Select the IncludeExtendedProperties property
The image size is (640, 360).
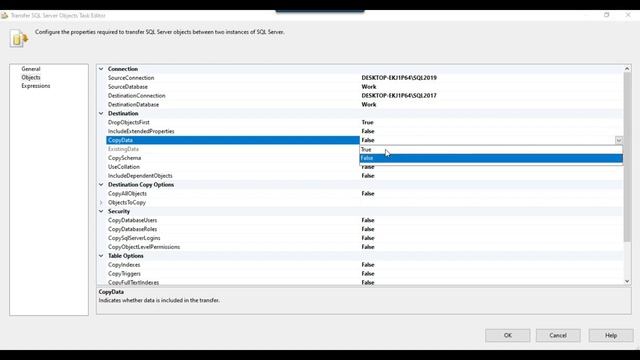point(141,131)
